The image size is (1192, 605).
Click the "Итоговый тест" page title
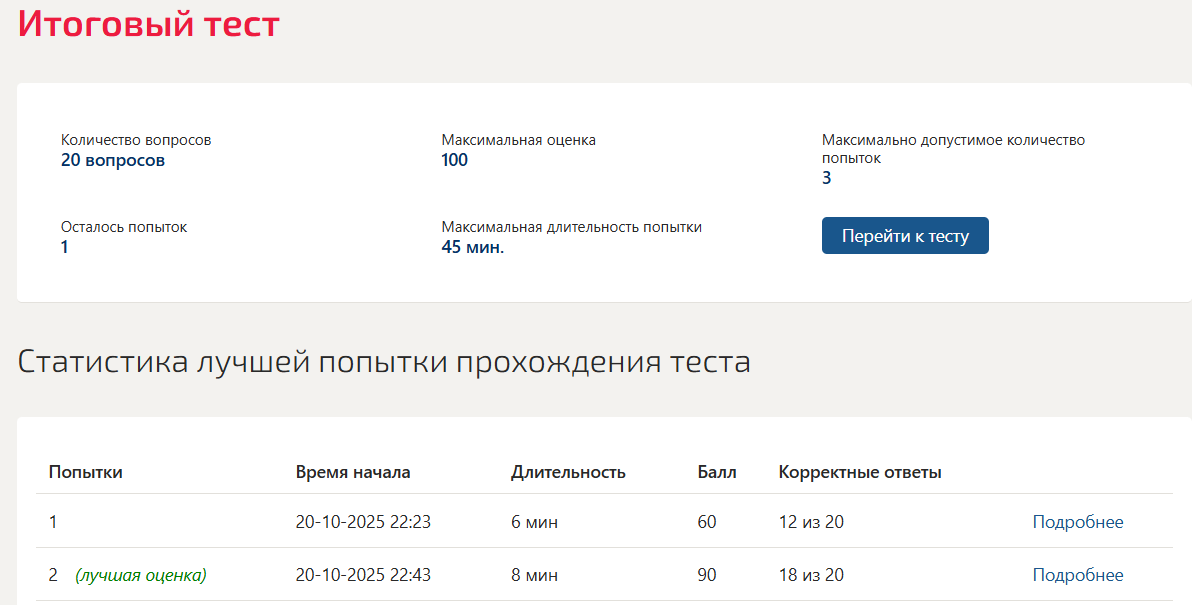(148, 23)
